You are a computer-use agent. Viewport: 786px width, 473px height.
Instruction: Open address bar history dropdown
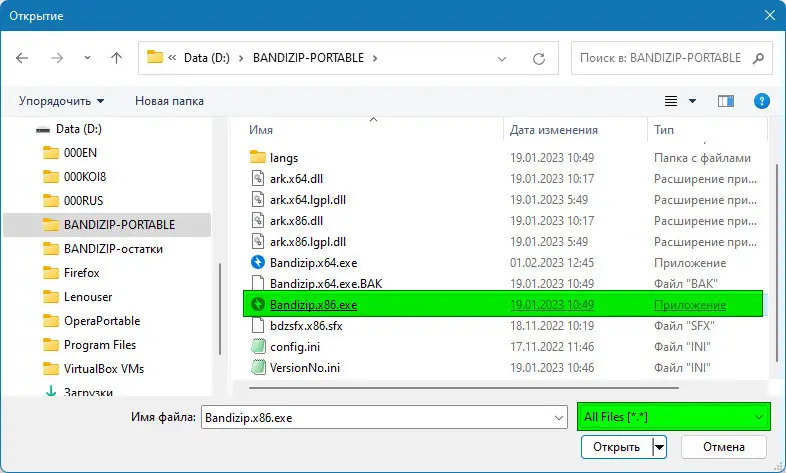(x=502, y=59)
